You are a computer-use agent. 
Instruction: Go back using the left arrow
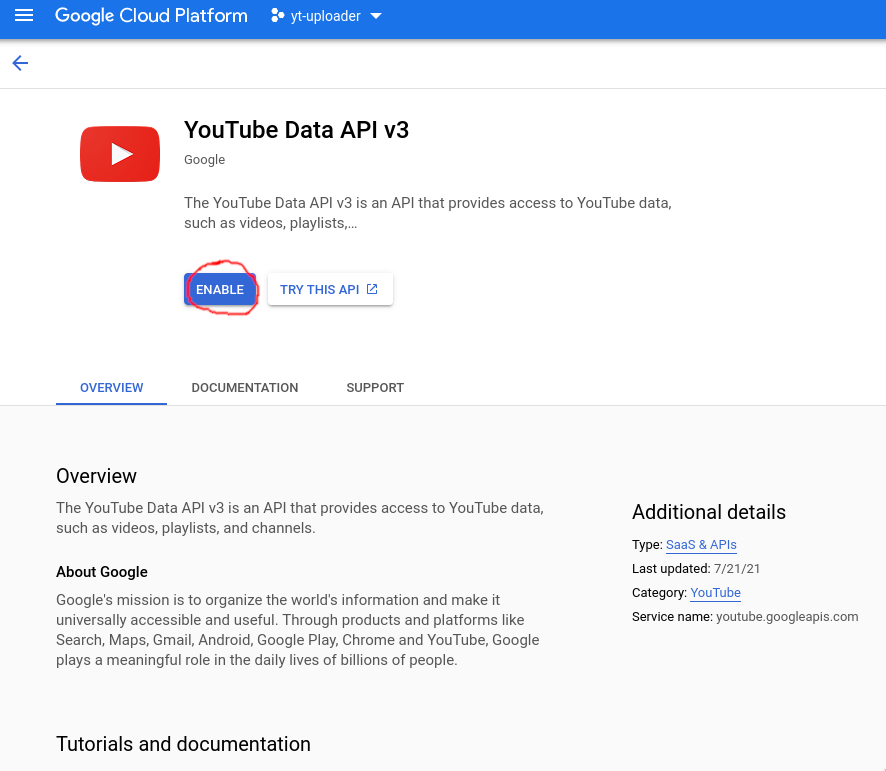click(x=20, y=63)
